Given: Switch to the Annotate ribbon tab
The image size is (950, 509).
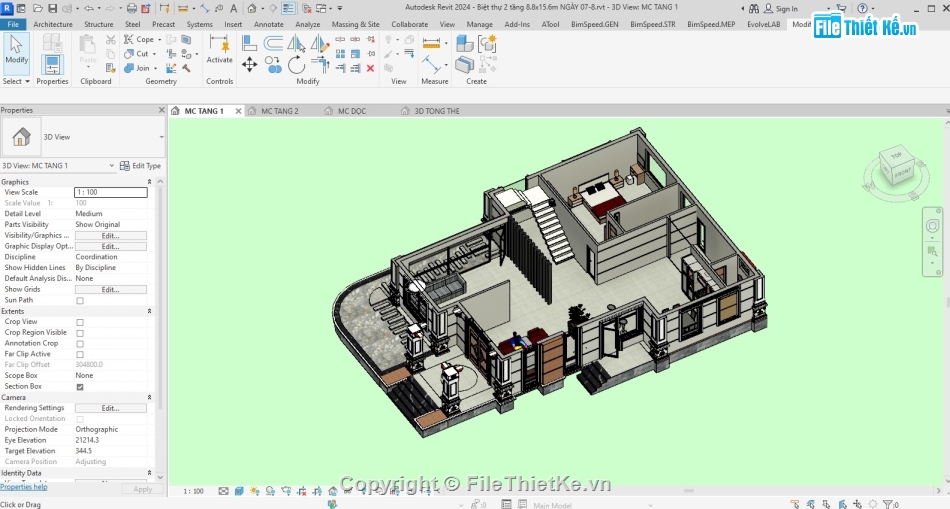Looking at the screenshot, I should coord(268,24).
